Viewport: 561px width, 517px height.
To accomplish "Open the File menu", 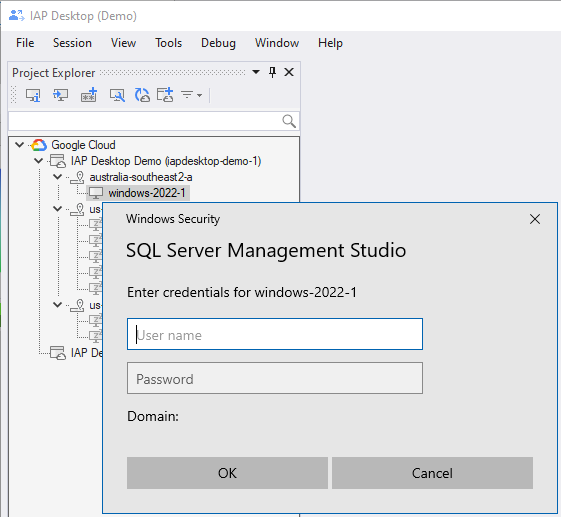I will coord(25,43).
